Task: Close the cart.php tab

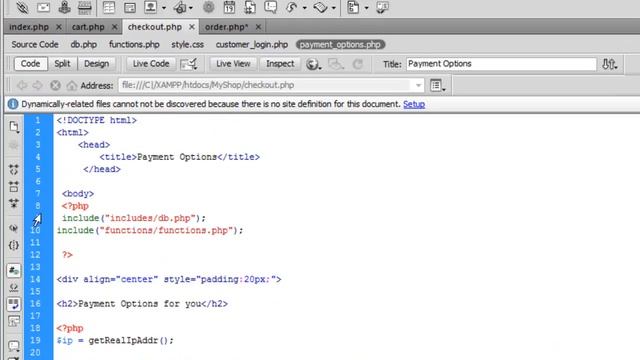Action: click(x=115, y=27)
